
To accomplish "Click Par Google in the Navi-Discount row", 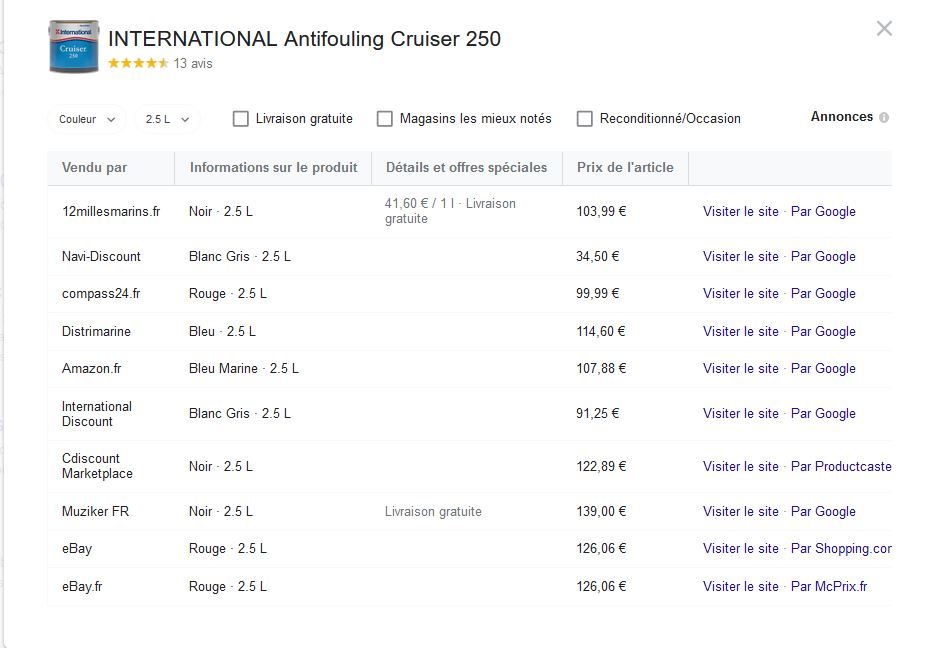I will pyautogui.click(x=823, y=257).
